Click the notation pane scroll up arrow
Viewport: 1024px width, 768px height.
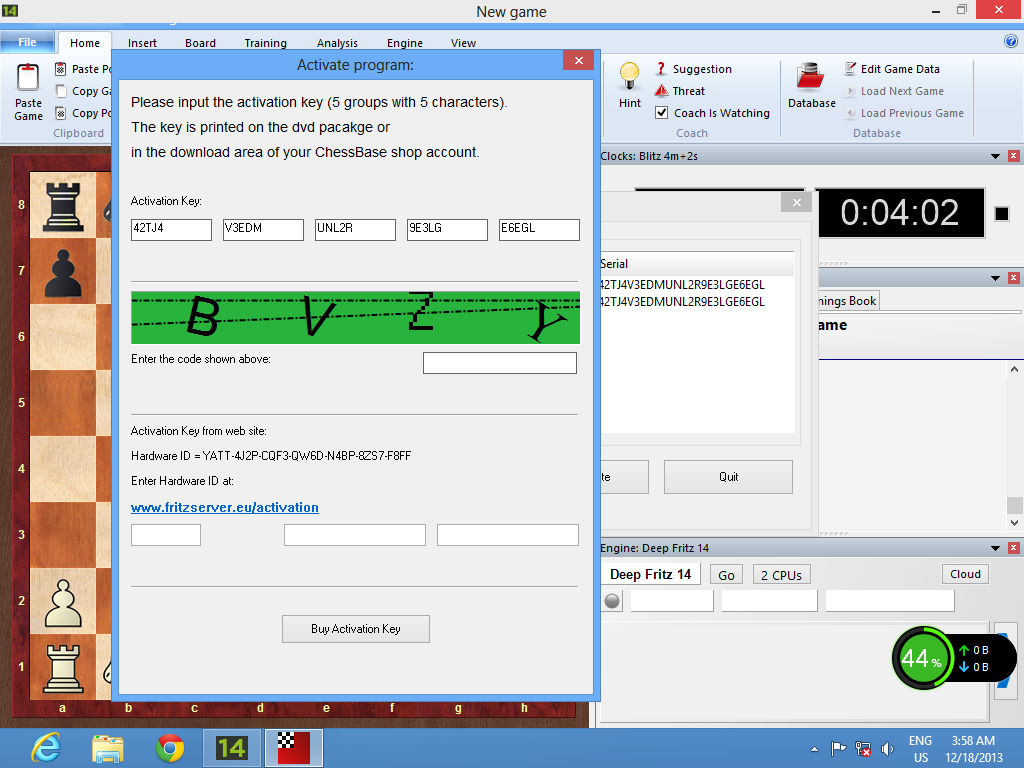1014,369
